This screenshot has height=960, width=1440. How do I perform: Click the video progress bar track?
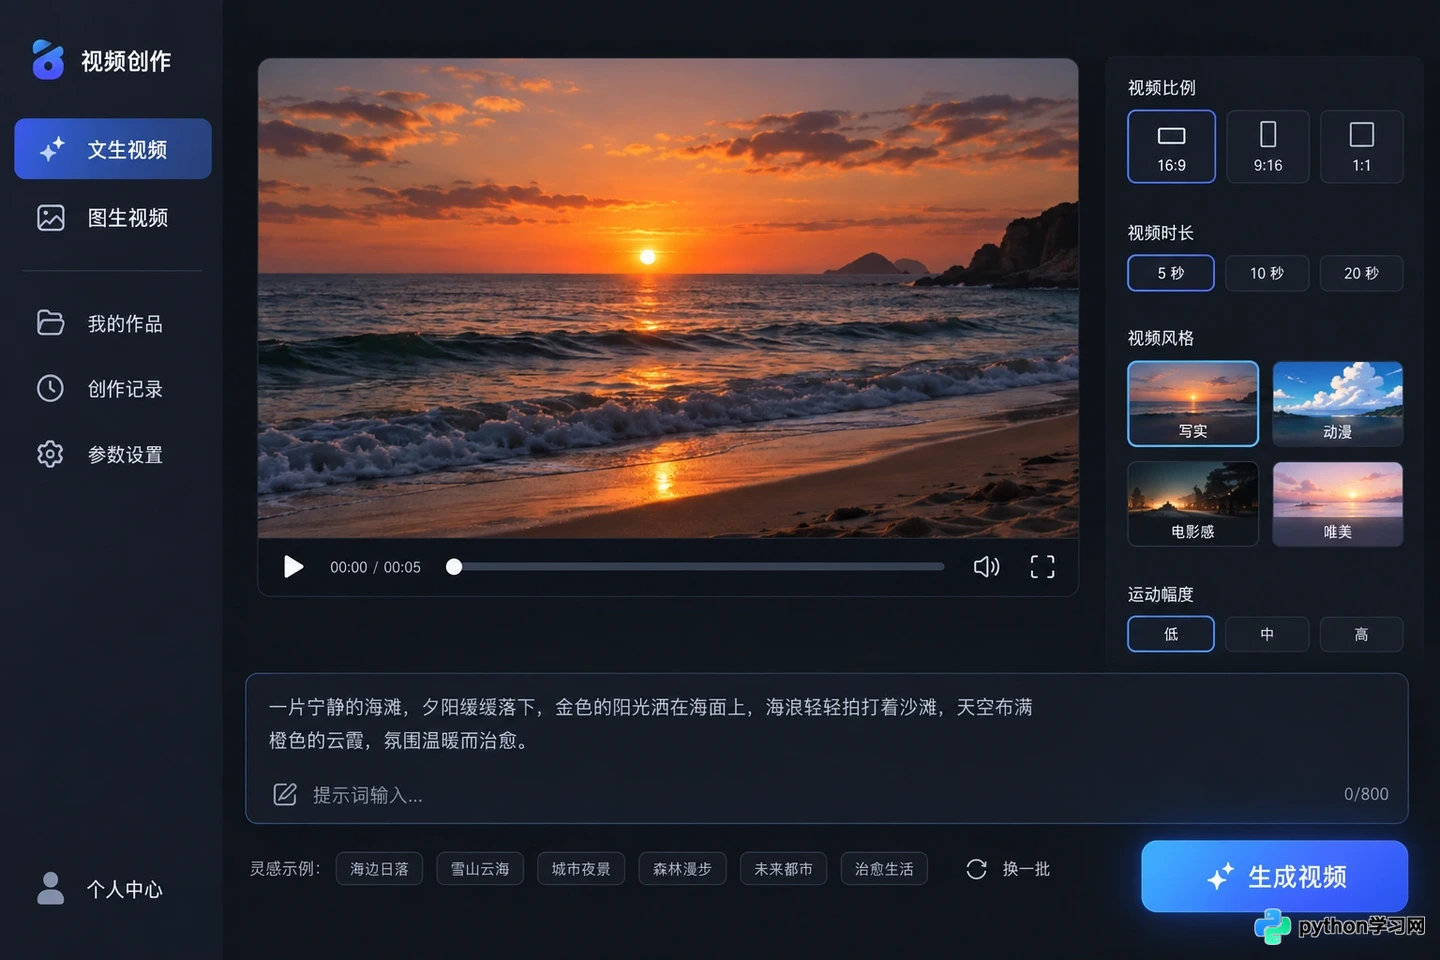click(x=699, y=567)
